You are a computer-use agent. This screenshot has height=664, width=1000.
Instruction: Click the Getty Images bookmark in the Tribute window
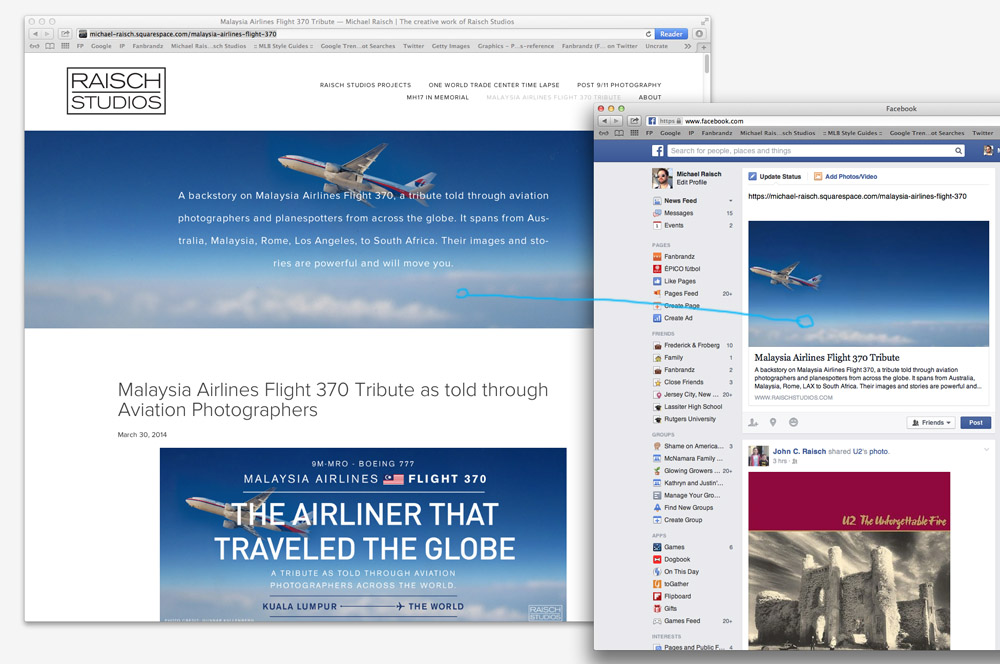coord(450,46)
